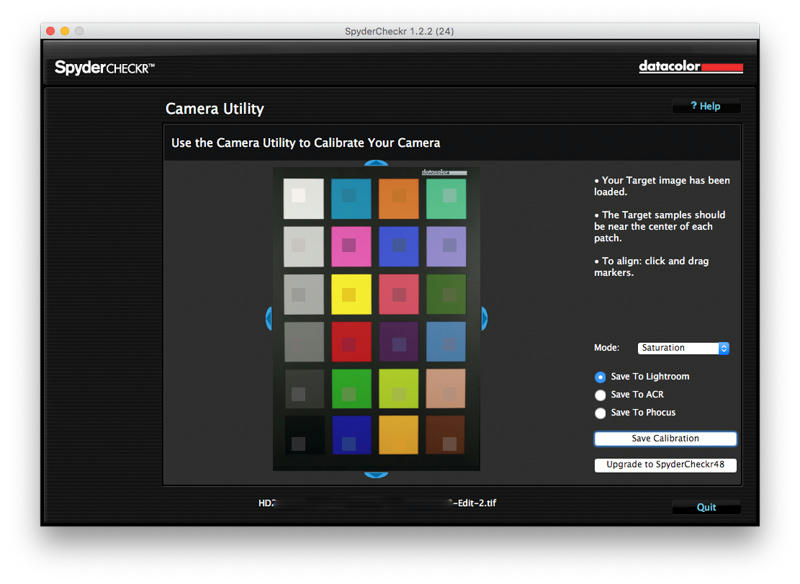Screen dimensions: 800x584
Task: Click the bottom blue alignment marker
Action: tap(376, 474)
